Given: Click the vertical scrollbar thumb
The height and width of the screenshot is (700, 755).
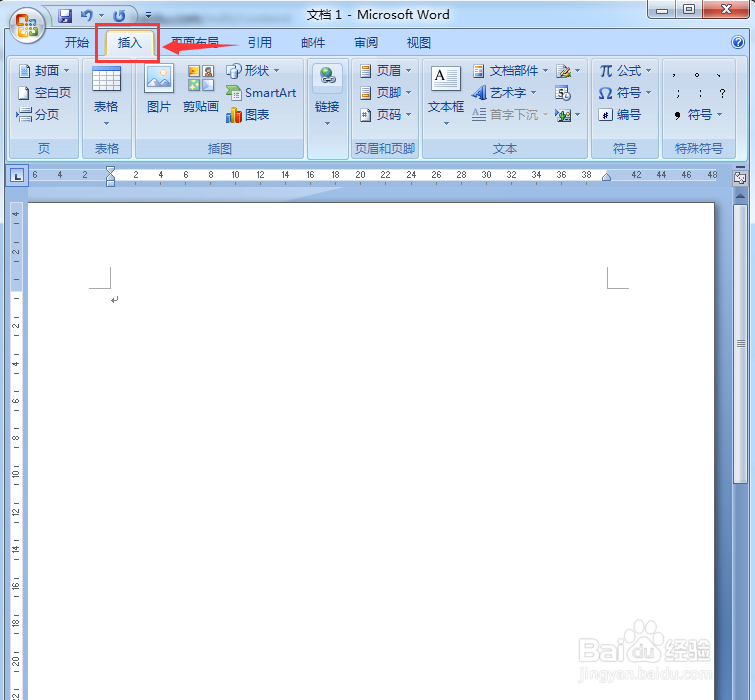Looking at the screenshot, I should [x=741, y=344].
